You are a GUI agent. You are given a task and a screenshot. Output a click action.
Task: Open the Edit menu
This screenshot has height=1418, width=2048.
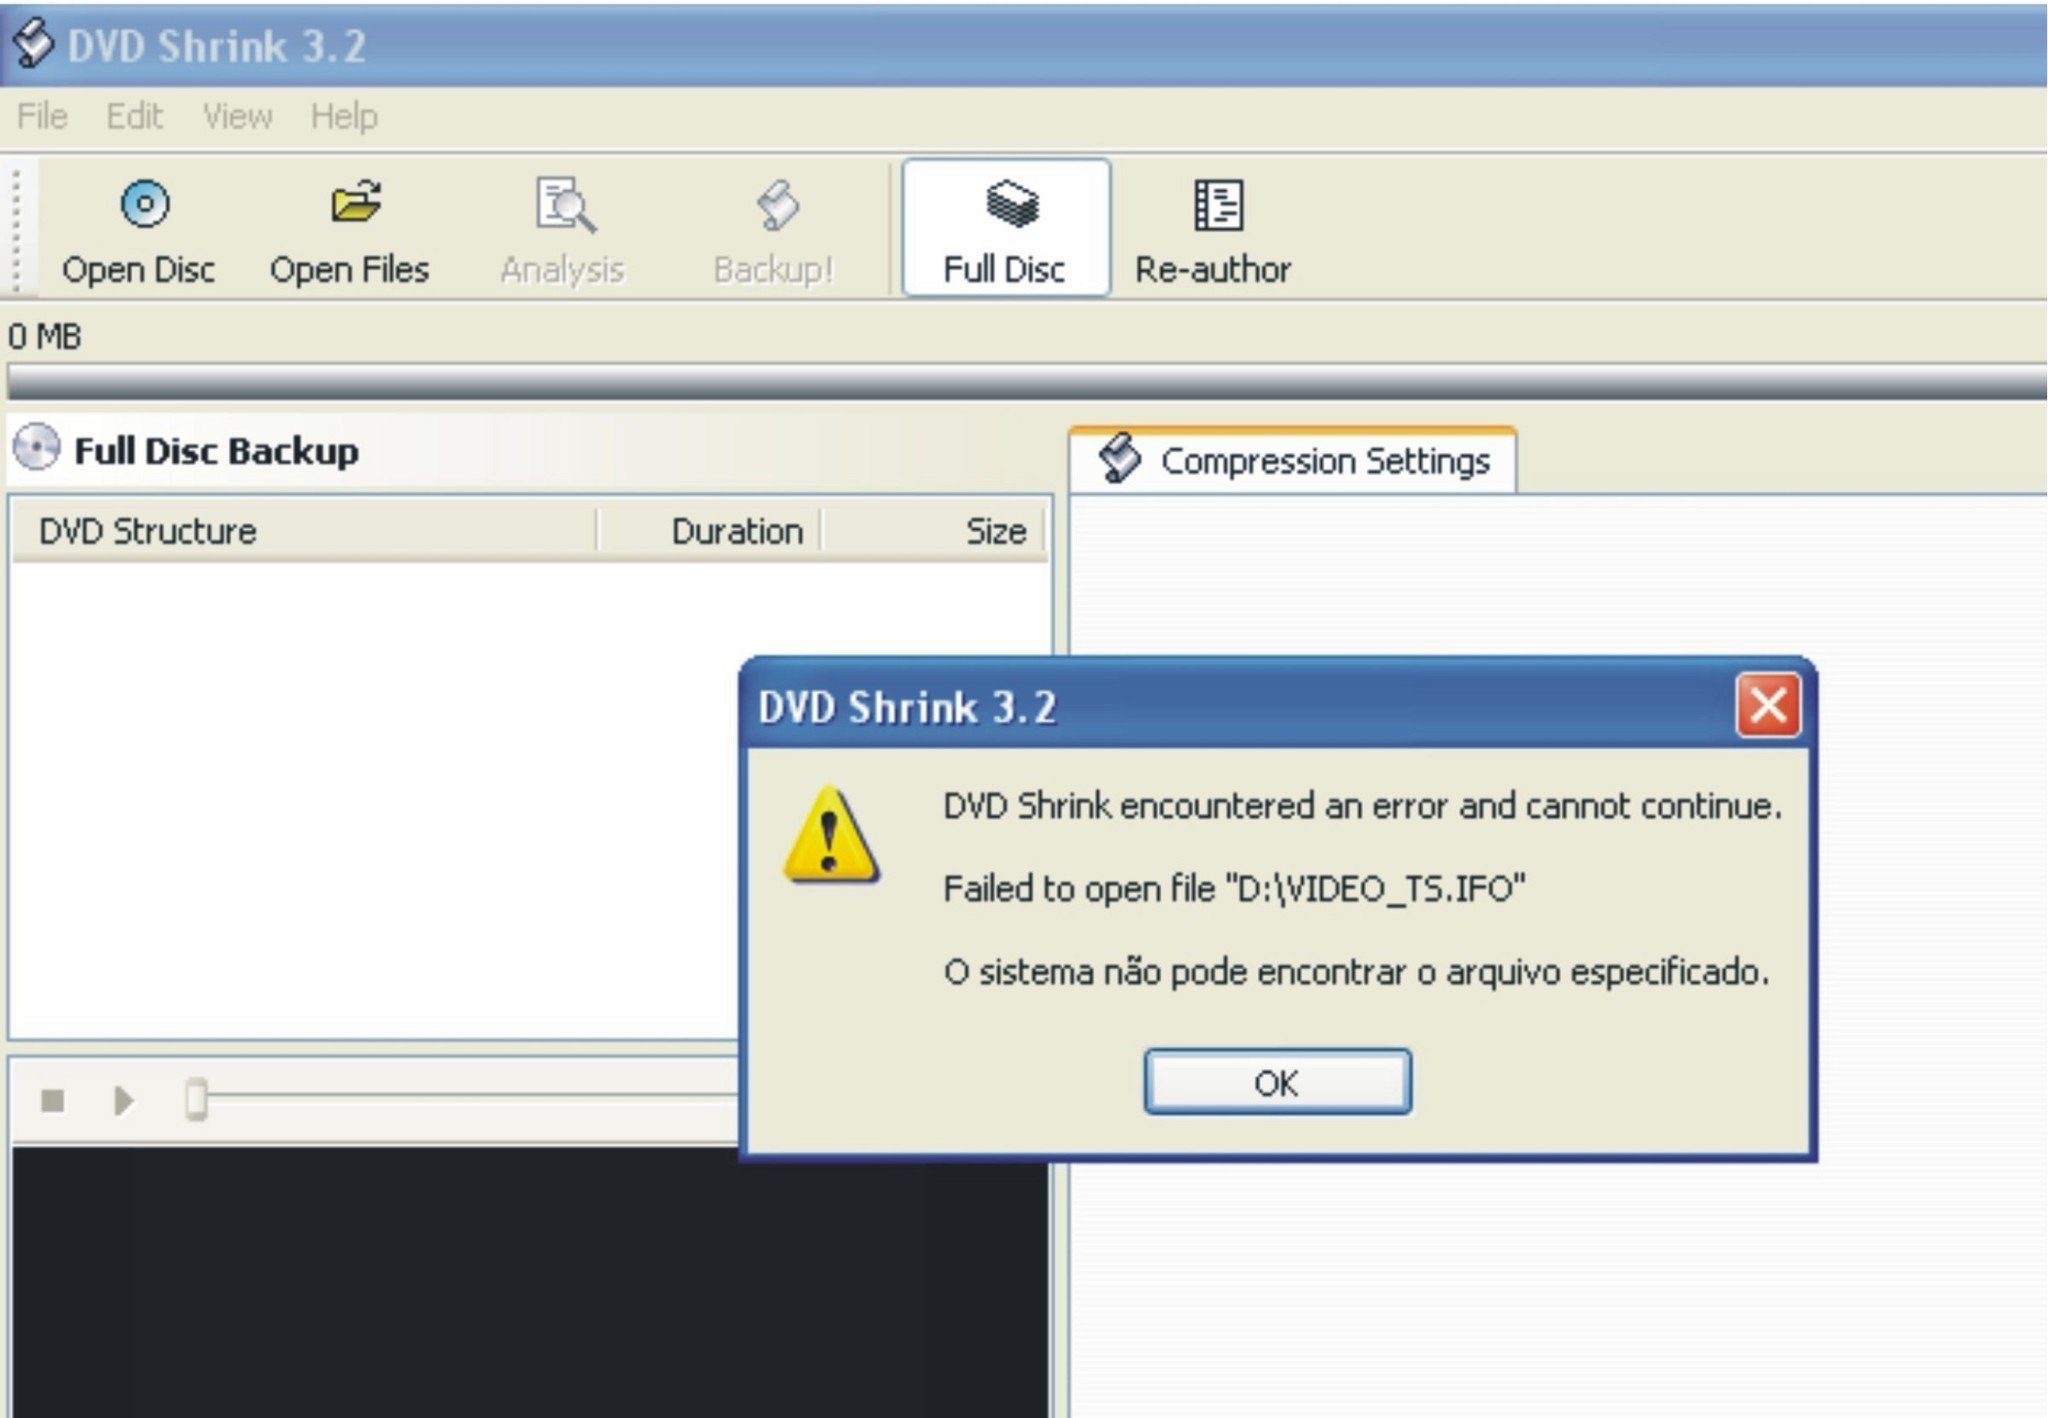134,116
